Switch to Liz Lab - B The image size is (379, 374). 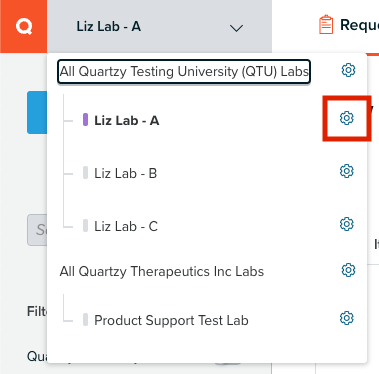click(125, 173)
